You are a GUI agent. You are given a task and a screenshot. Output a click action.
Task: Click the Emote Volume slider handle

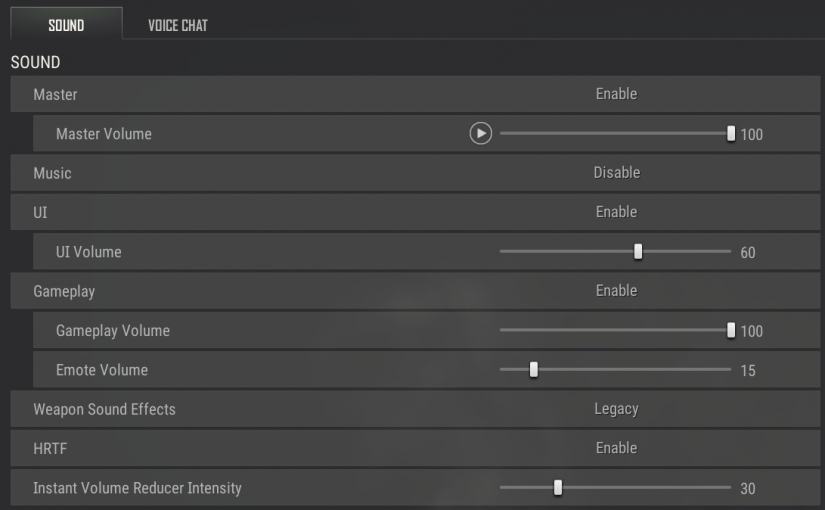(x=534, y=370)
